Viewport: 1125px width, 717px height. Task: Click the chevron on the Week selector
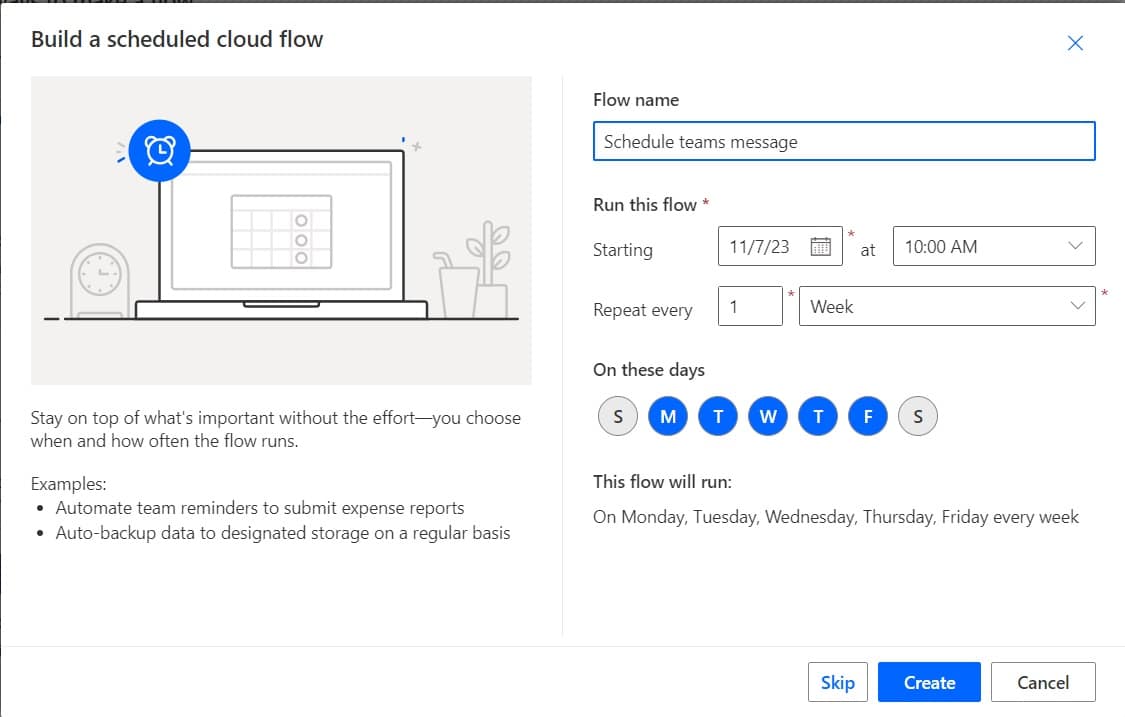pyautogui.click(x=1078, y=306)
